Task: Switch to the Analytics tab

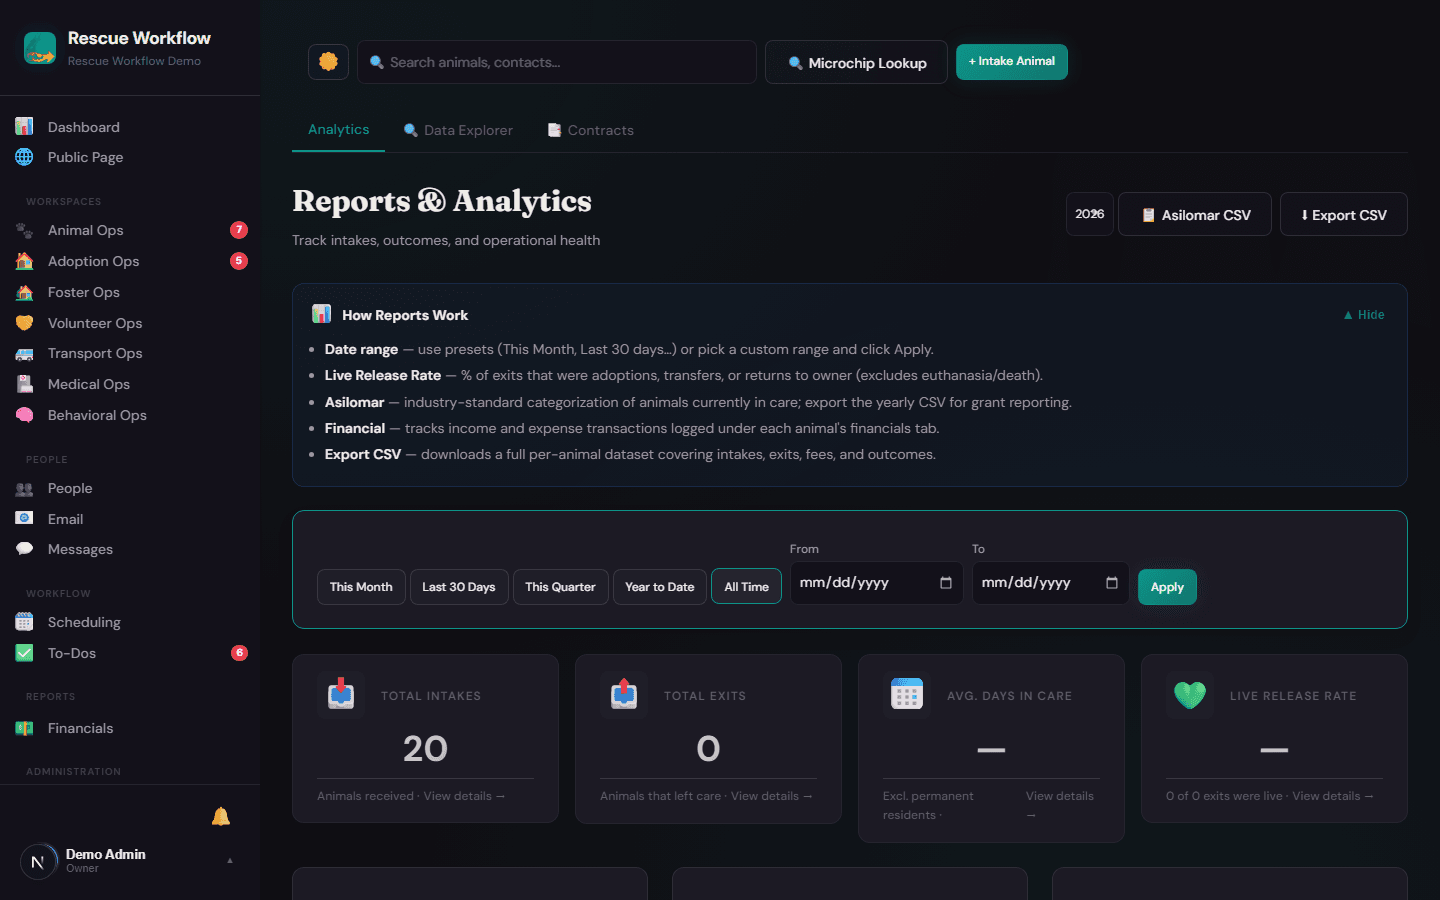Action: click(x=338, y=130)
